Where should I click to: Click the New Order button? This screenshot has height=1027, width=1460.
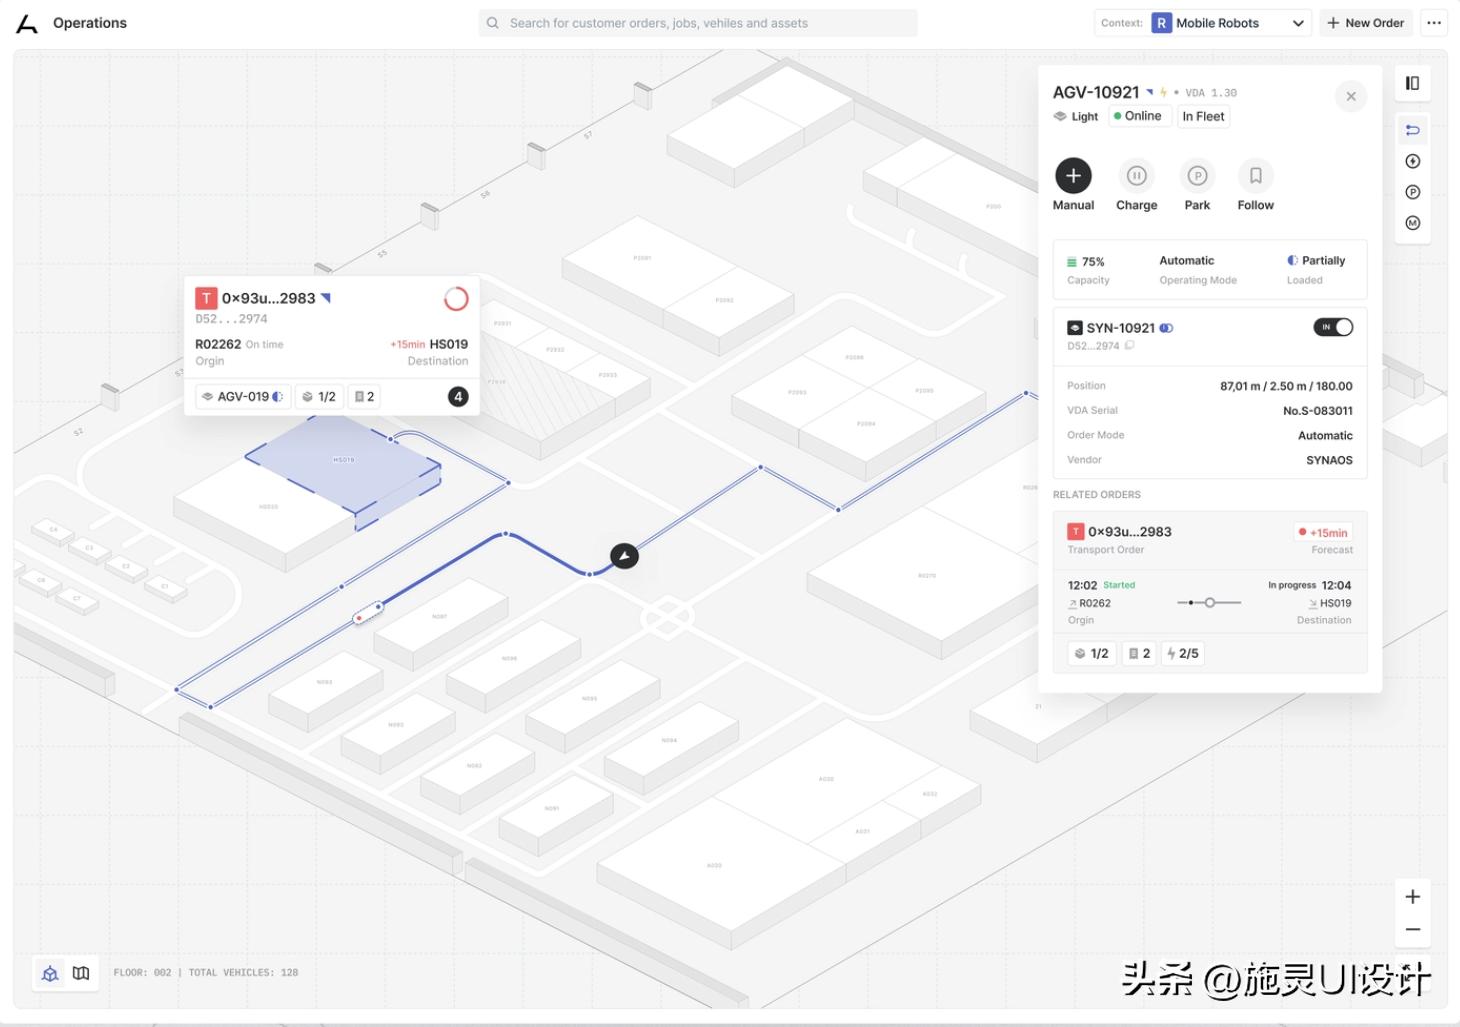[x=1365, y=22]
